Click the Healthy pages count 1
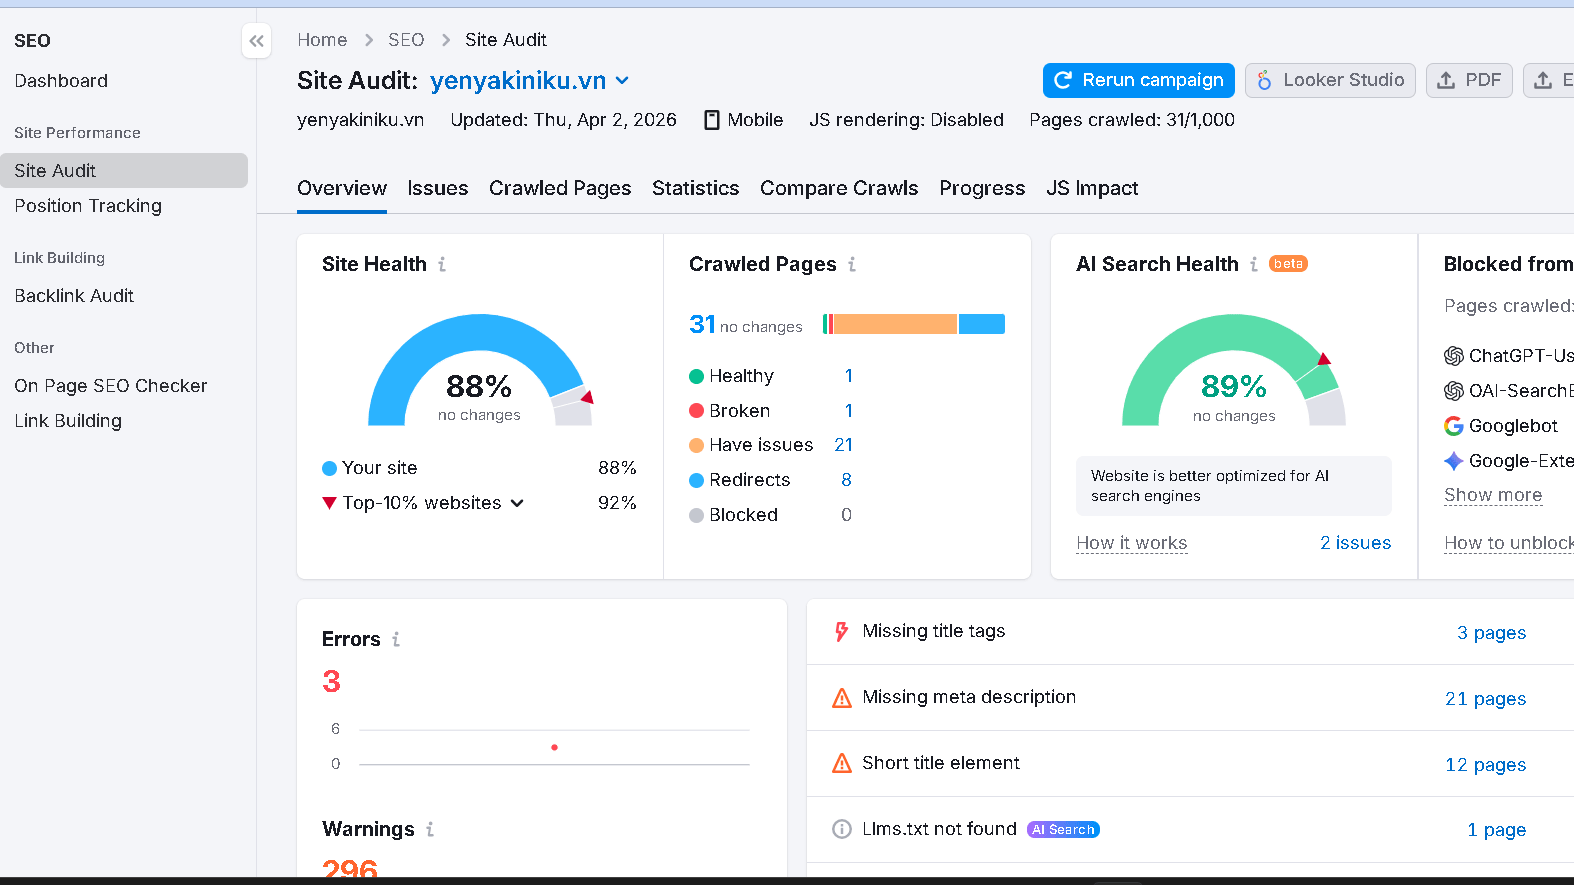This screenshot has height=885, width=1574. coord(848,376)
